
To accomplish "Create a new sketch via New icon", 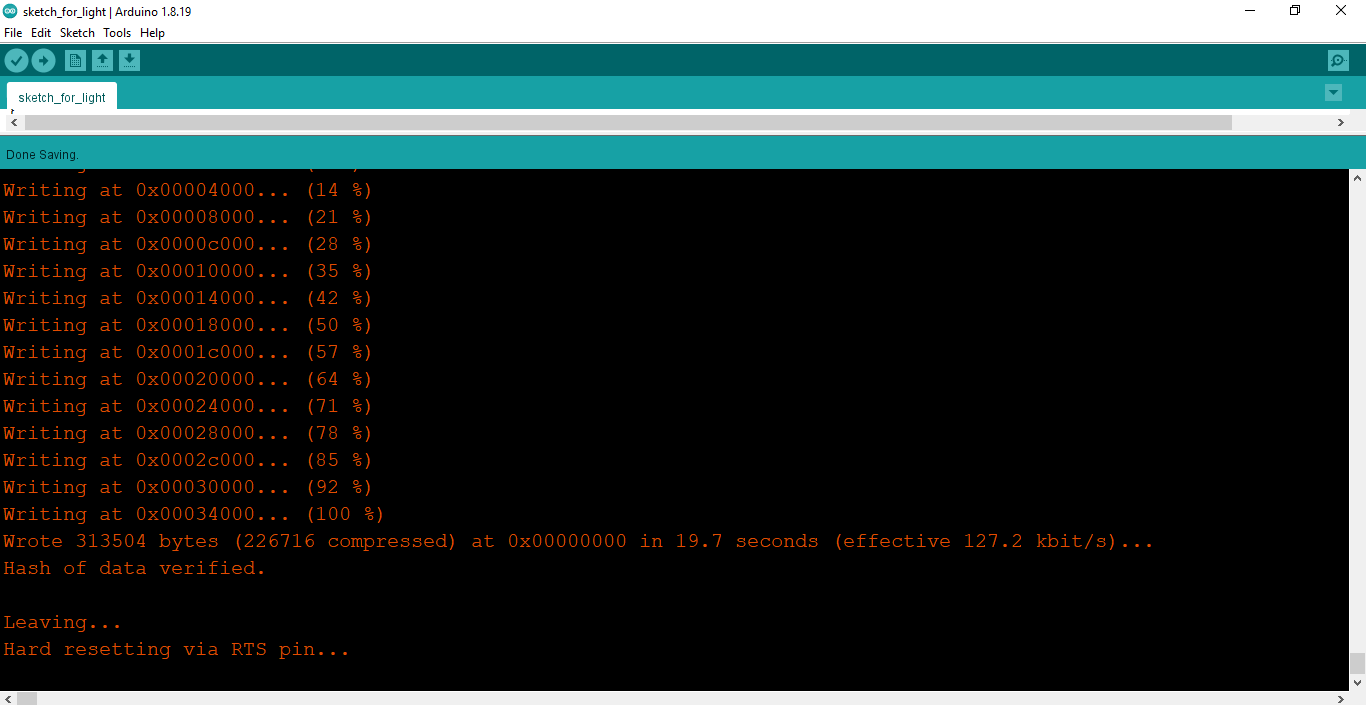I will [75, 60].
